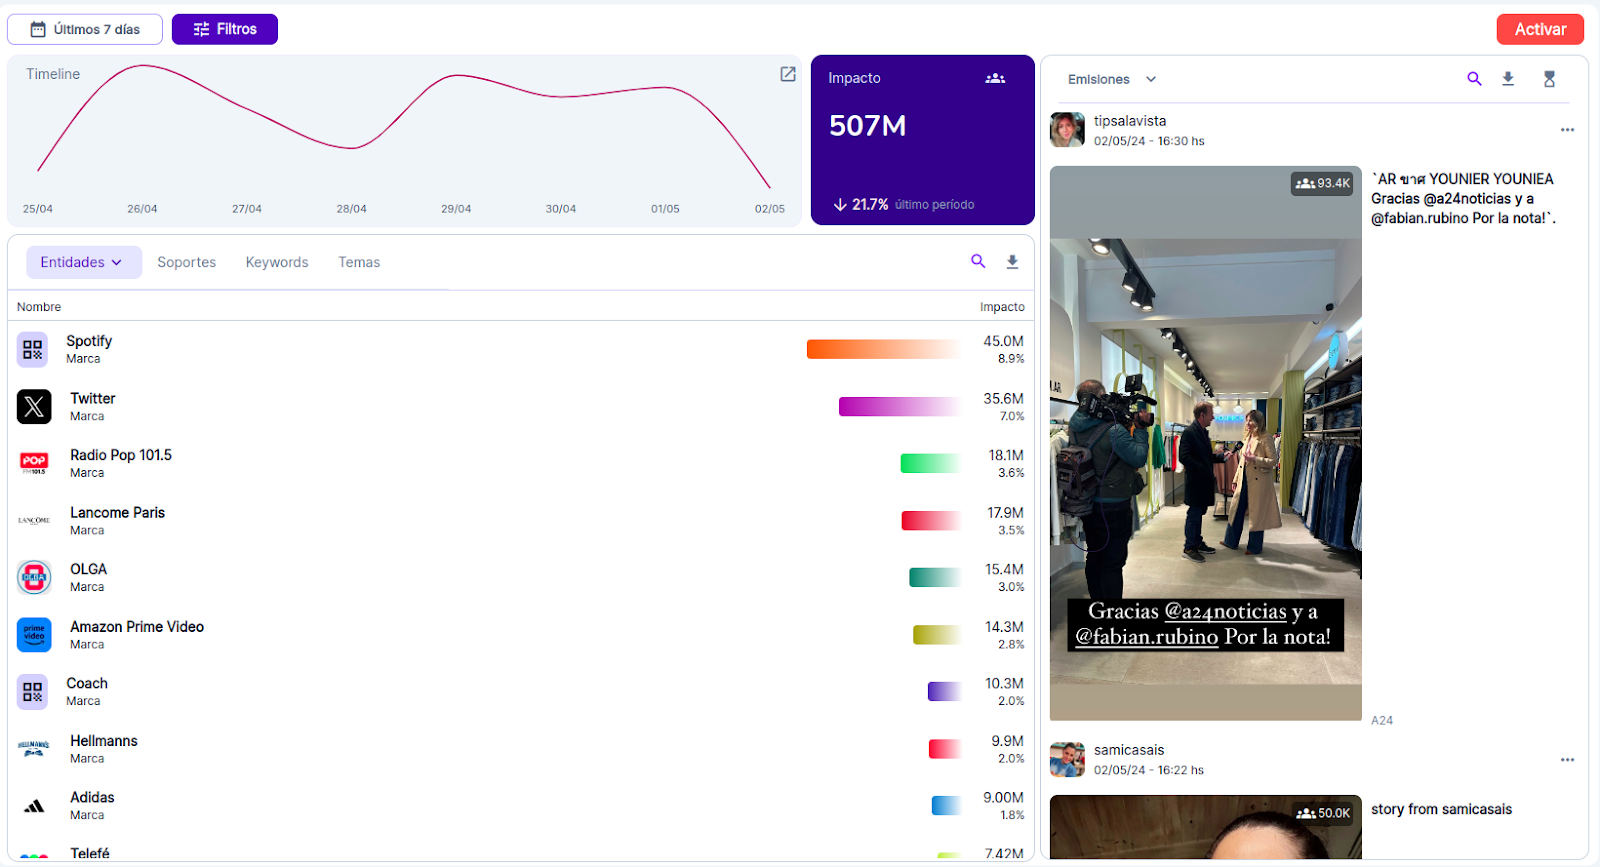Click the Radio Pop green impact bar
Viewport: 1600px width, 867px height.
point(931,463)
